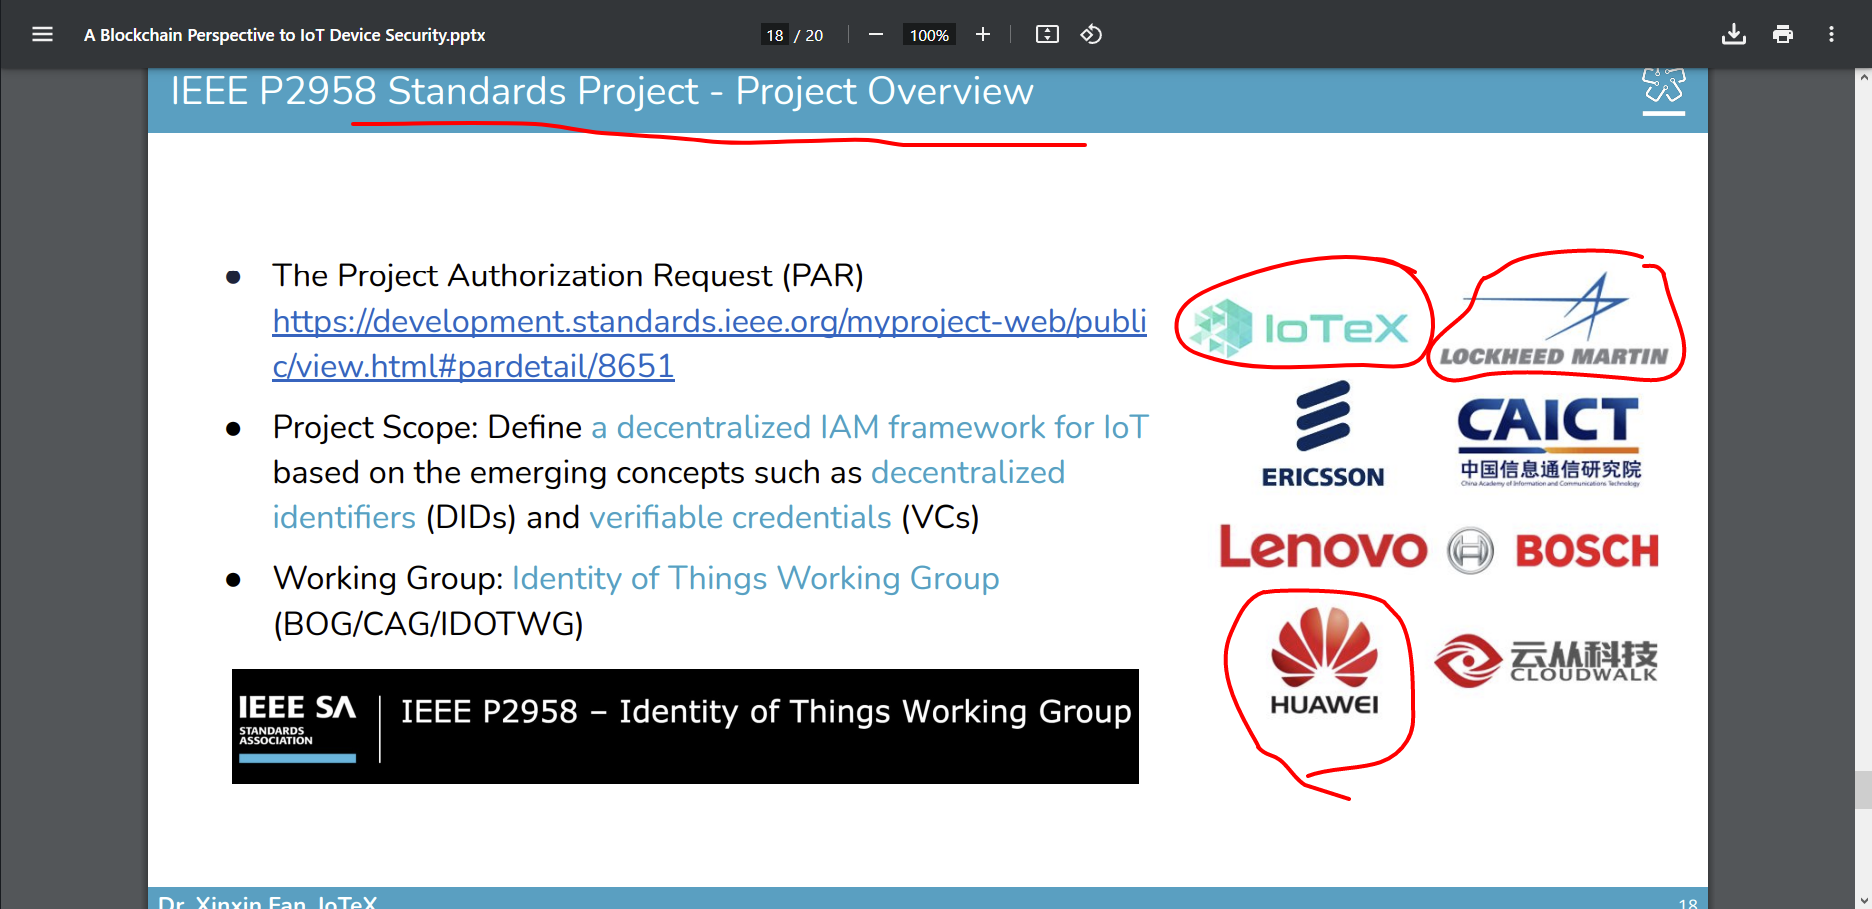Click the document title text
Screen dimensions: 1872x909
tap(284, 35)
